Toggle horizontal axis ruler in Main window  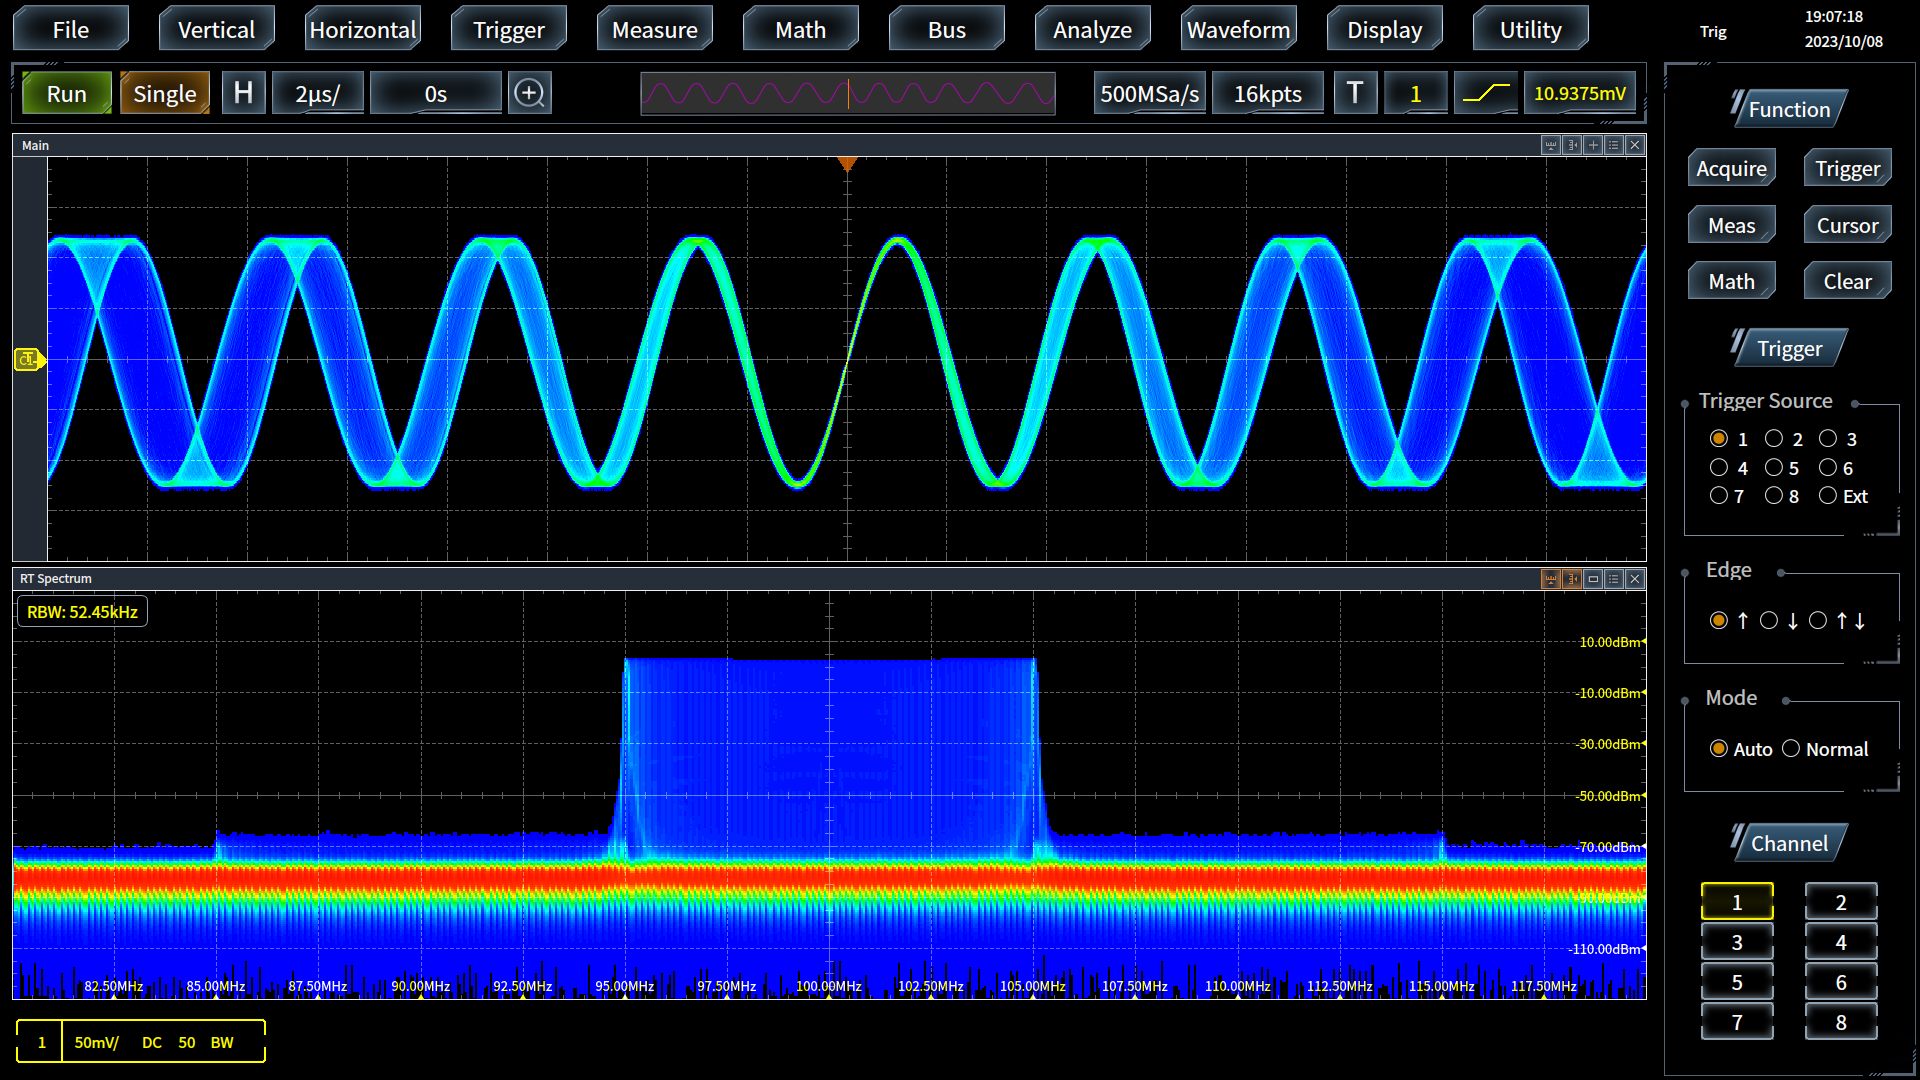[1551, 145]
